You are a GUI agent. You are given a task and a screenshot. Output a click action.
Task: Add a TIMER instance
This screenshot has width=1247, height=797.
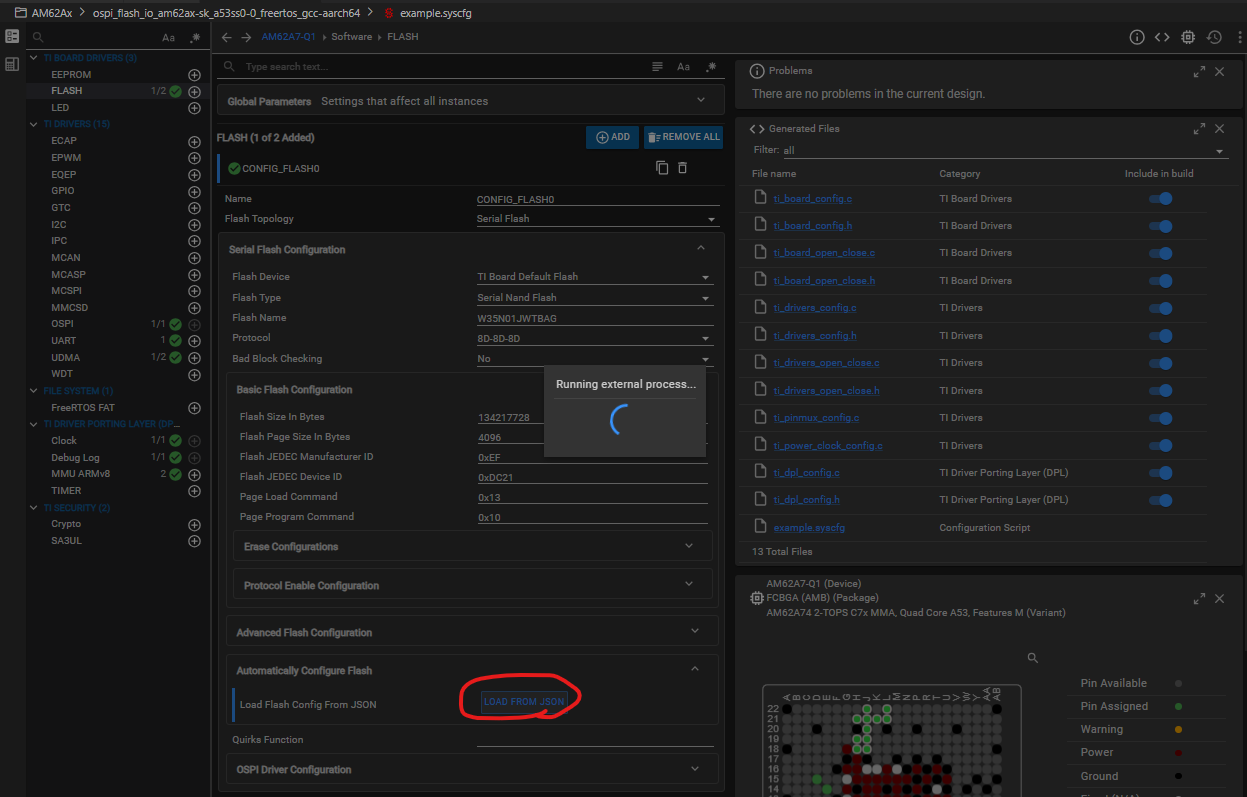point(194,491)
